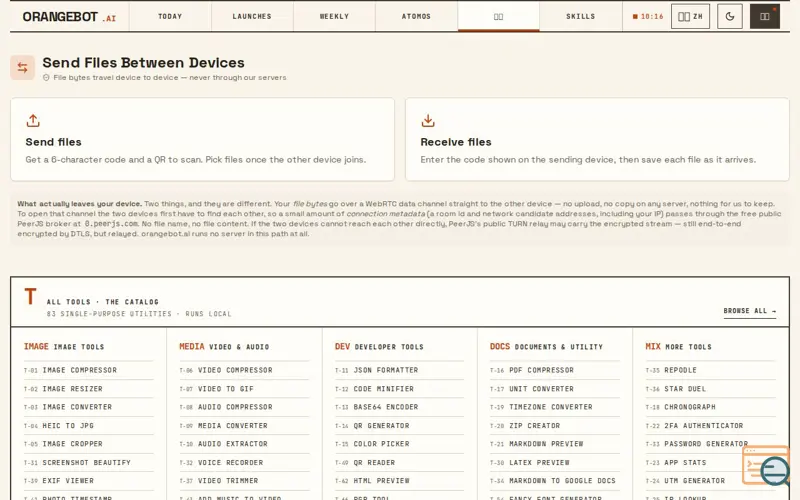Click the IMAGE category heading
Image resolution: width=800 pixels, height=500 pixels.
(64, 346)
